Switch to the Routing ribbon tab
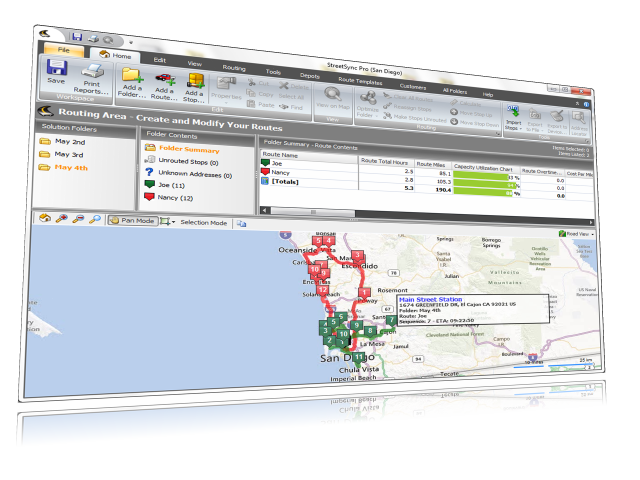This screenshot has width=640, height=480. 233,68
